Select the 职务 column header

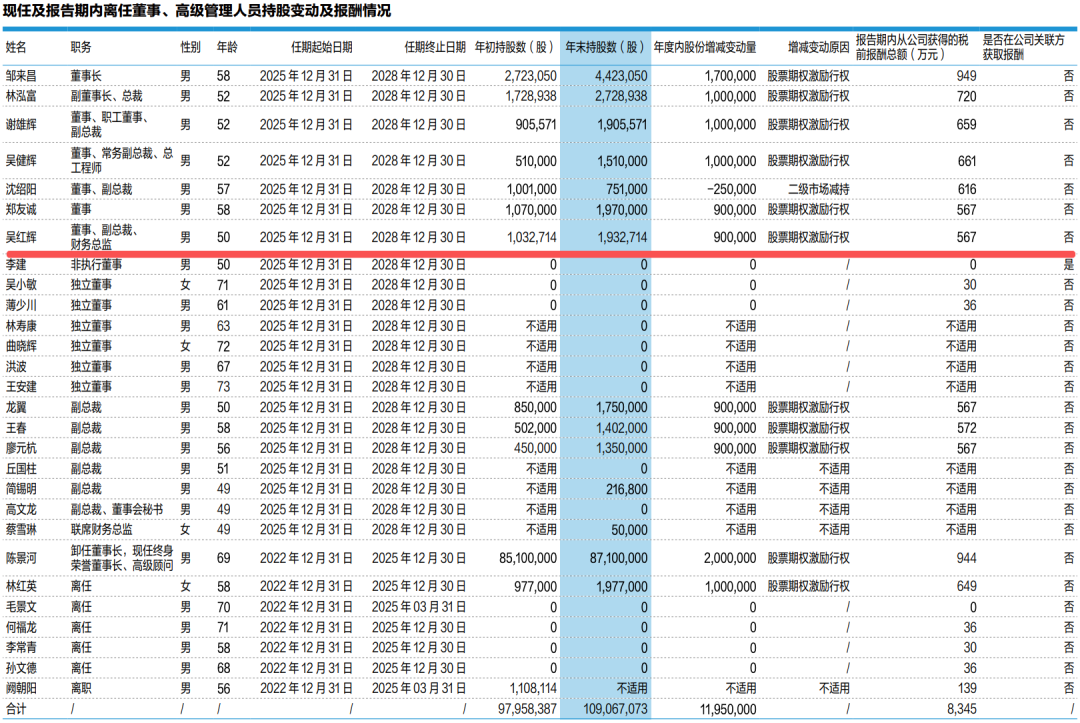pyautogui.click(x=81, y=48)
